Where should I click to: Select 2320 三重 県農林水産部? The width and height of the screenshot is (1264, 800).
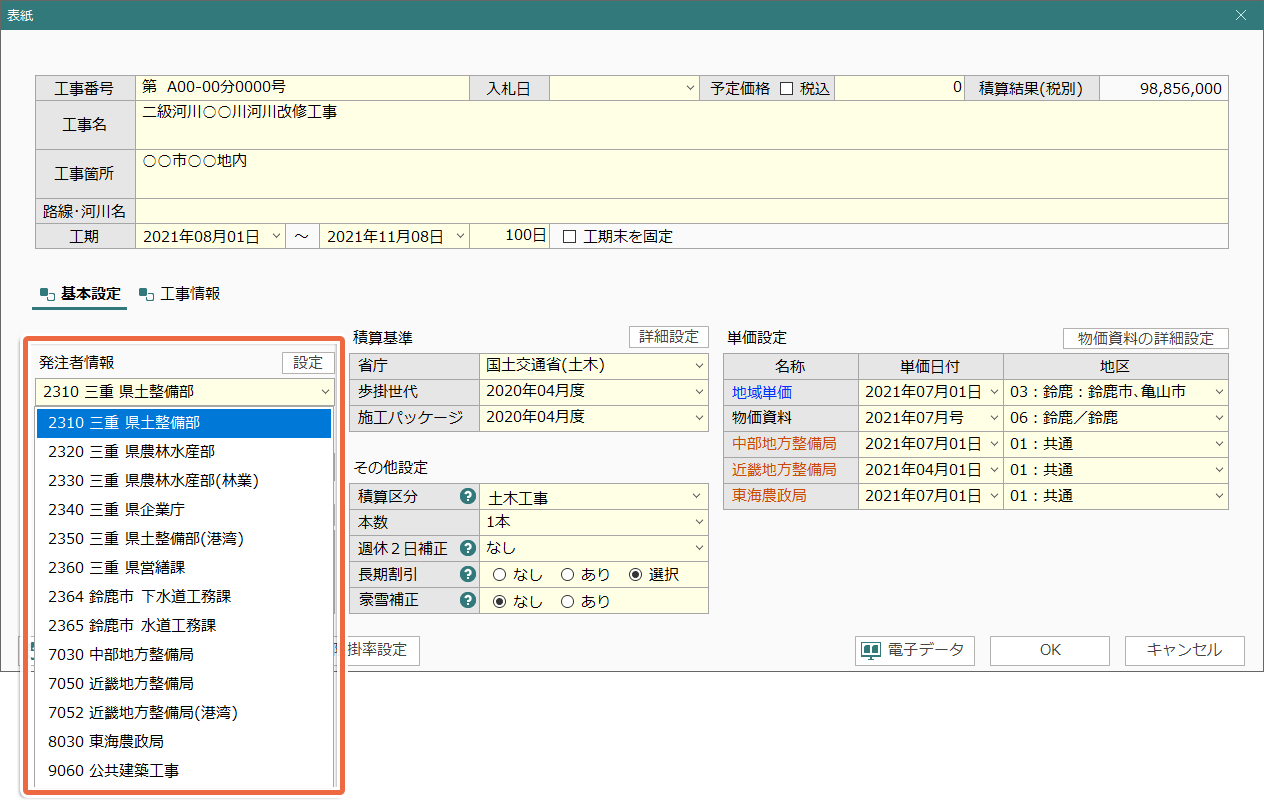click(x=184, y=452)
